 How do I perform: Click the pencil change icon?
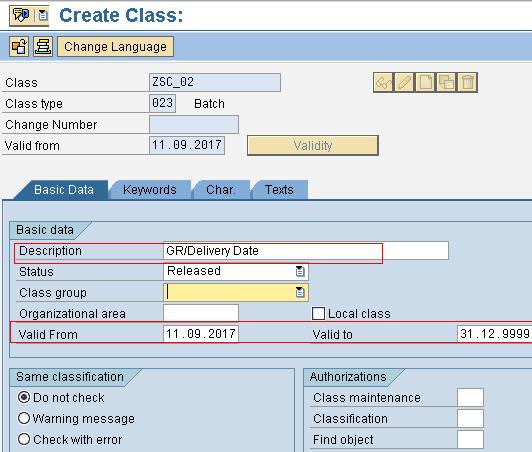[404, 82]
